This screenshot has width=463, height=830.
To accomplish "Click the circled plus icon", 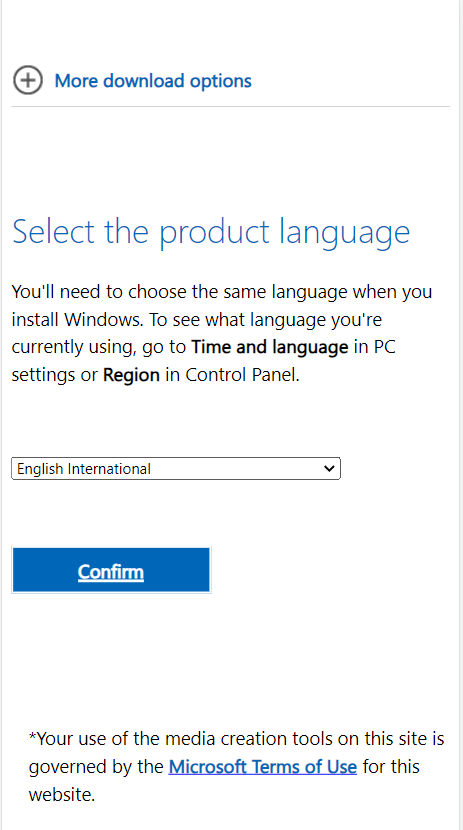I will coord(28,80).
